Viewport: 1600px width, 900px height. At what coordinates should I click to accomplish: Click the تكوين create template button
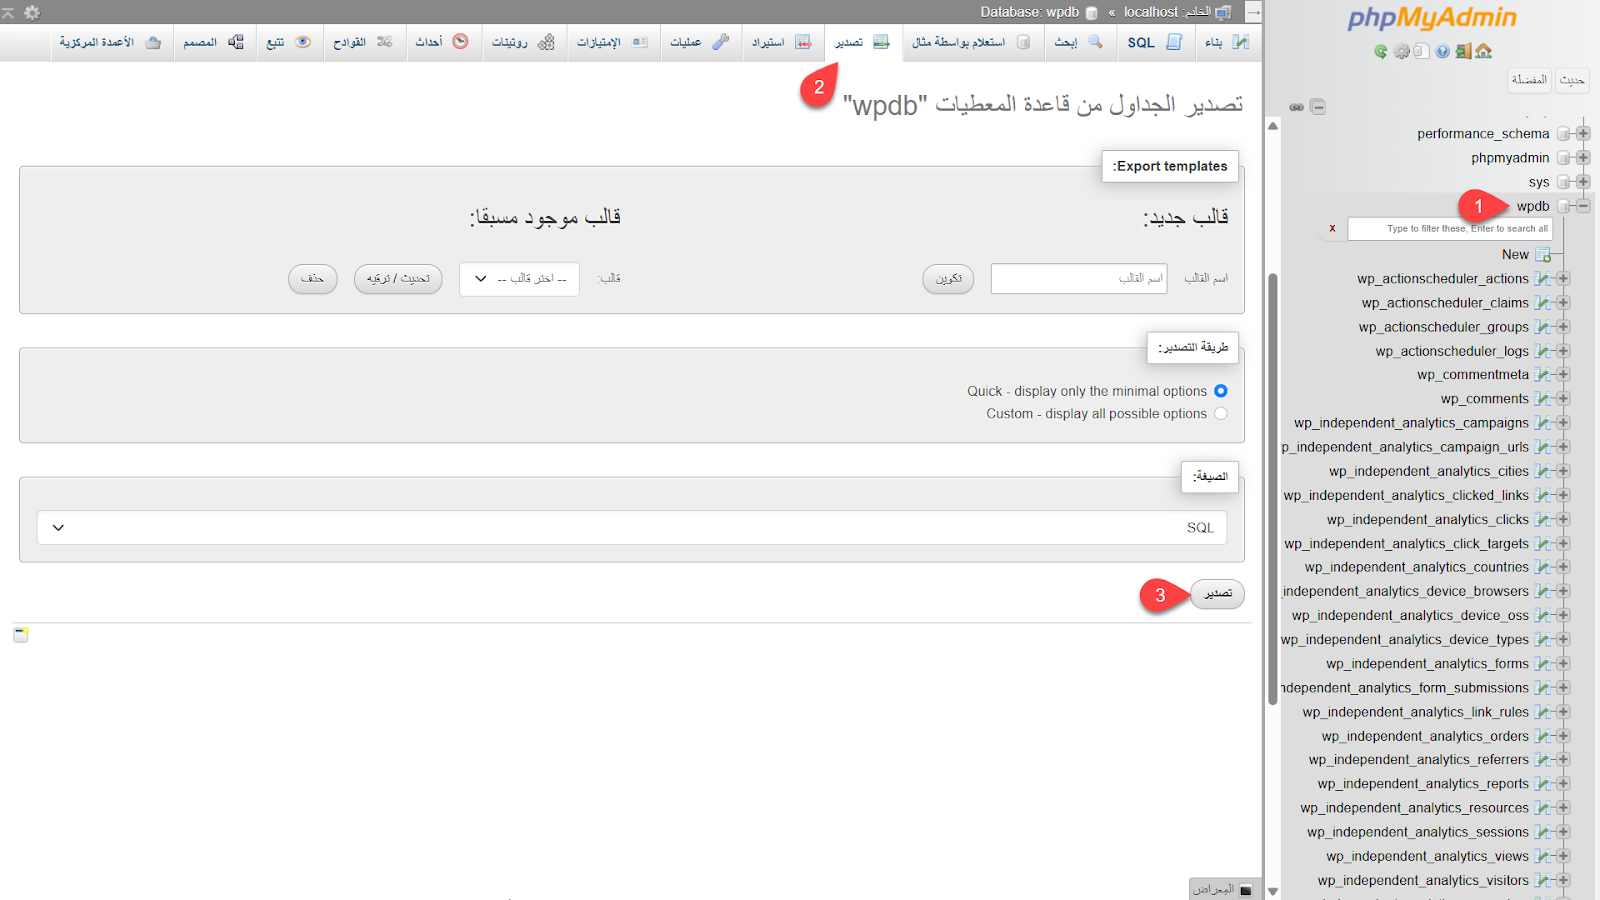point(948,279)
